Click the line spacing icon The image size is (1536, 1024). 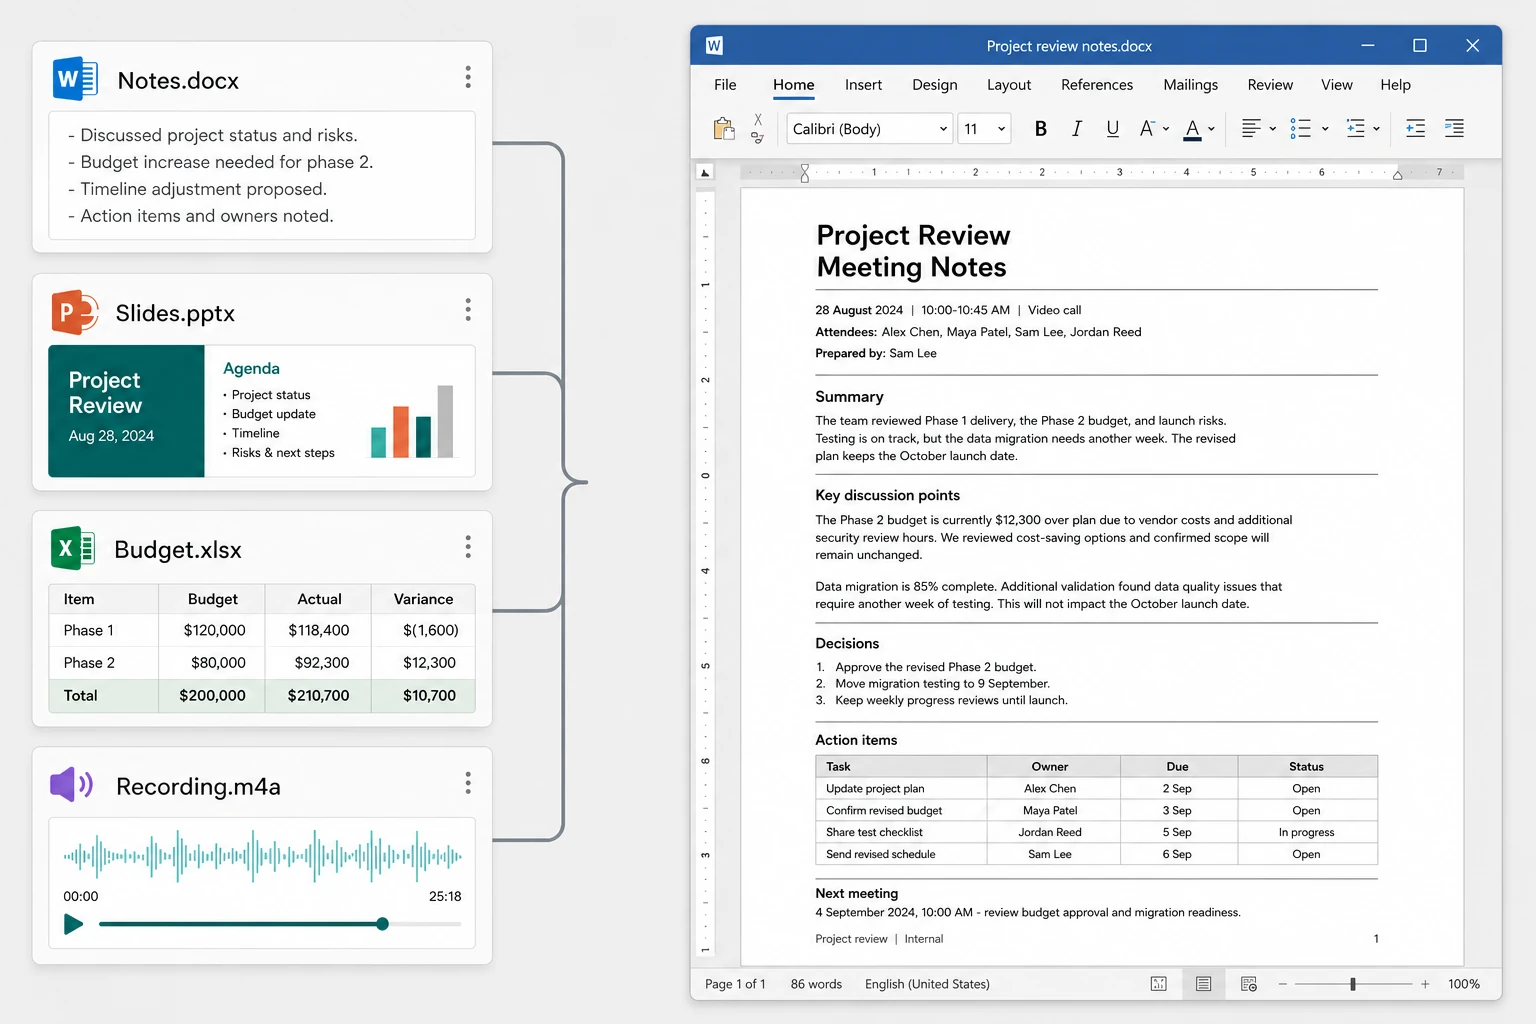point(1356,128)
